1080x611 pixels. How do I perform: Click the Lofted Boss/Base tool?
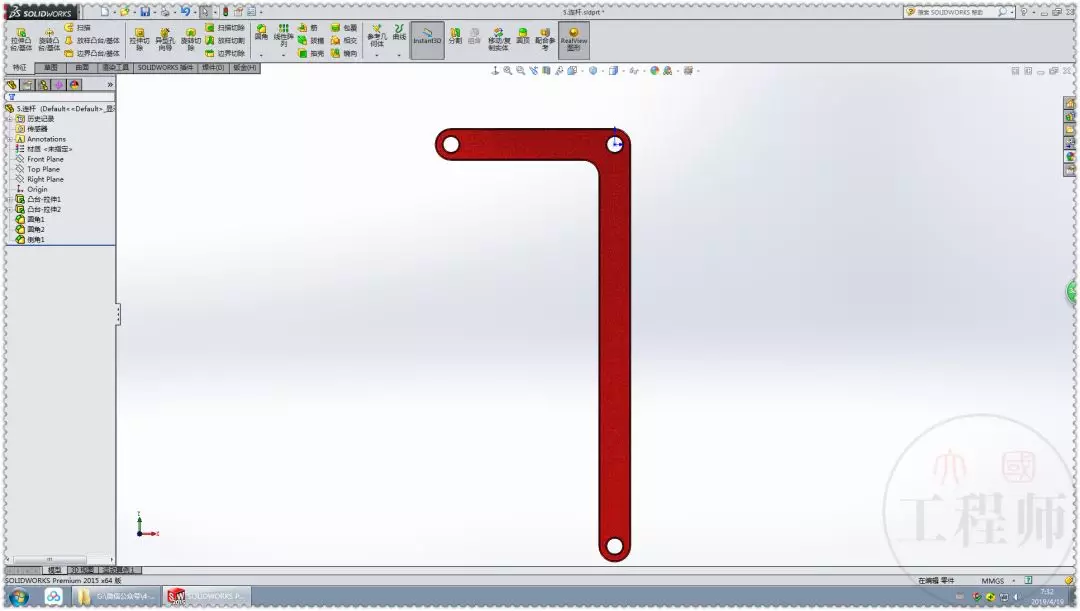92,41
